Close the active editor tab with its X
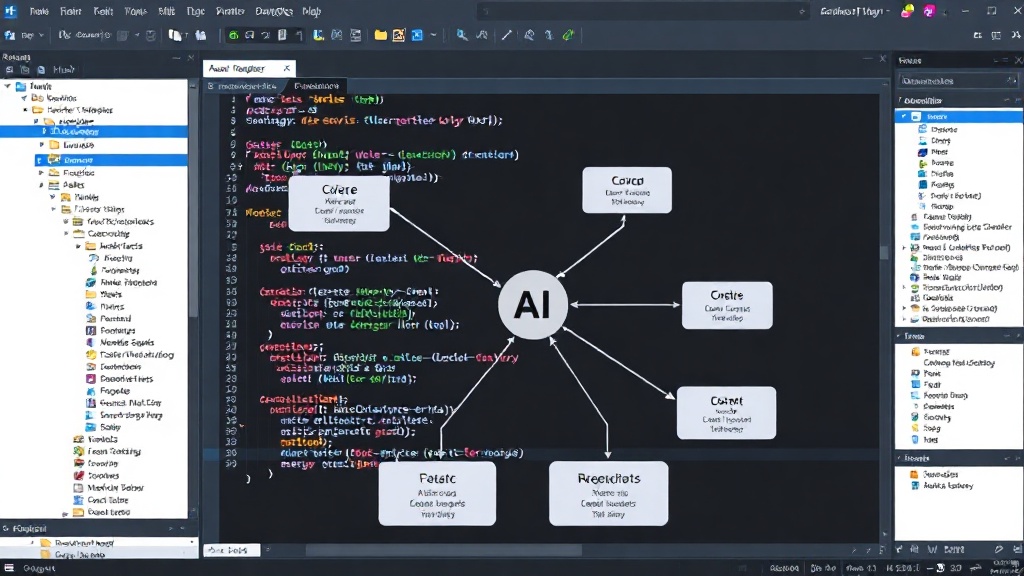The width and height of the screenshot is (1024, 576). pyautogui.click(x=286, y=68)
